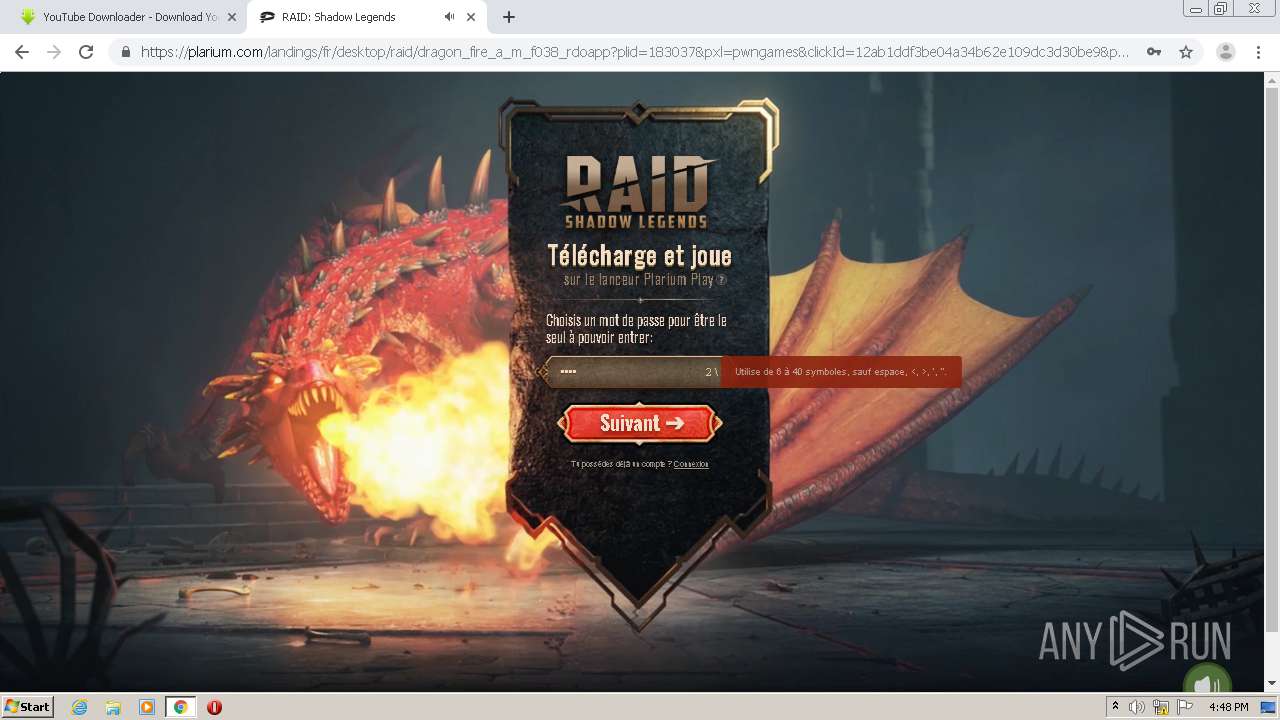Click the Plarium Play help question mark
1280x720 pixels.
(x=722, y=280)
